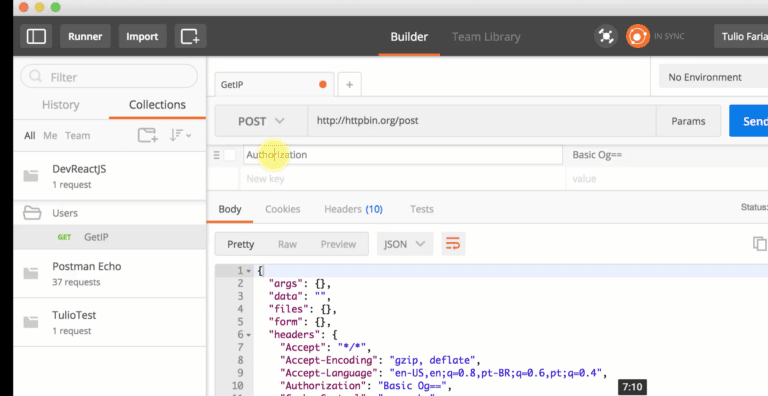Click the interceptor satellite icon
768x396 pixels.
606,36
